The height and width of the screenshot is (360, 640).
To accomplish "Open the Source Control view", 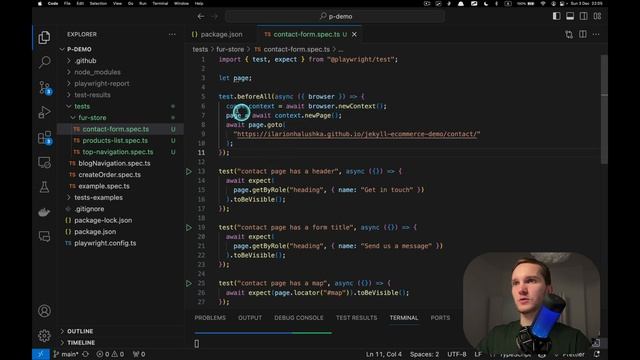I will coord(44,87).
